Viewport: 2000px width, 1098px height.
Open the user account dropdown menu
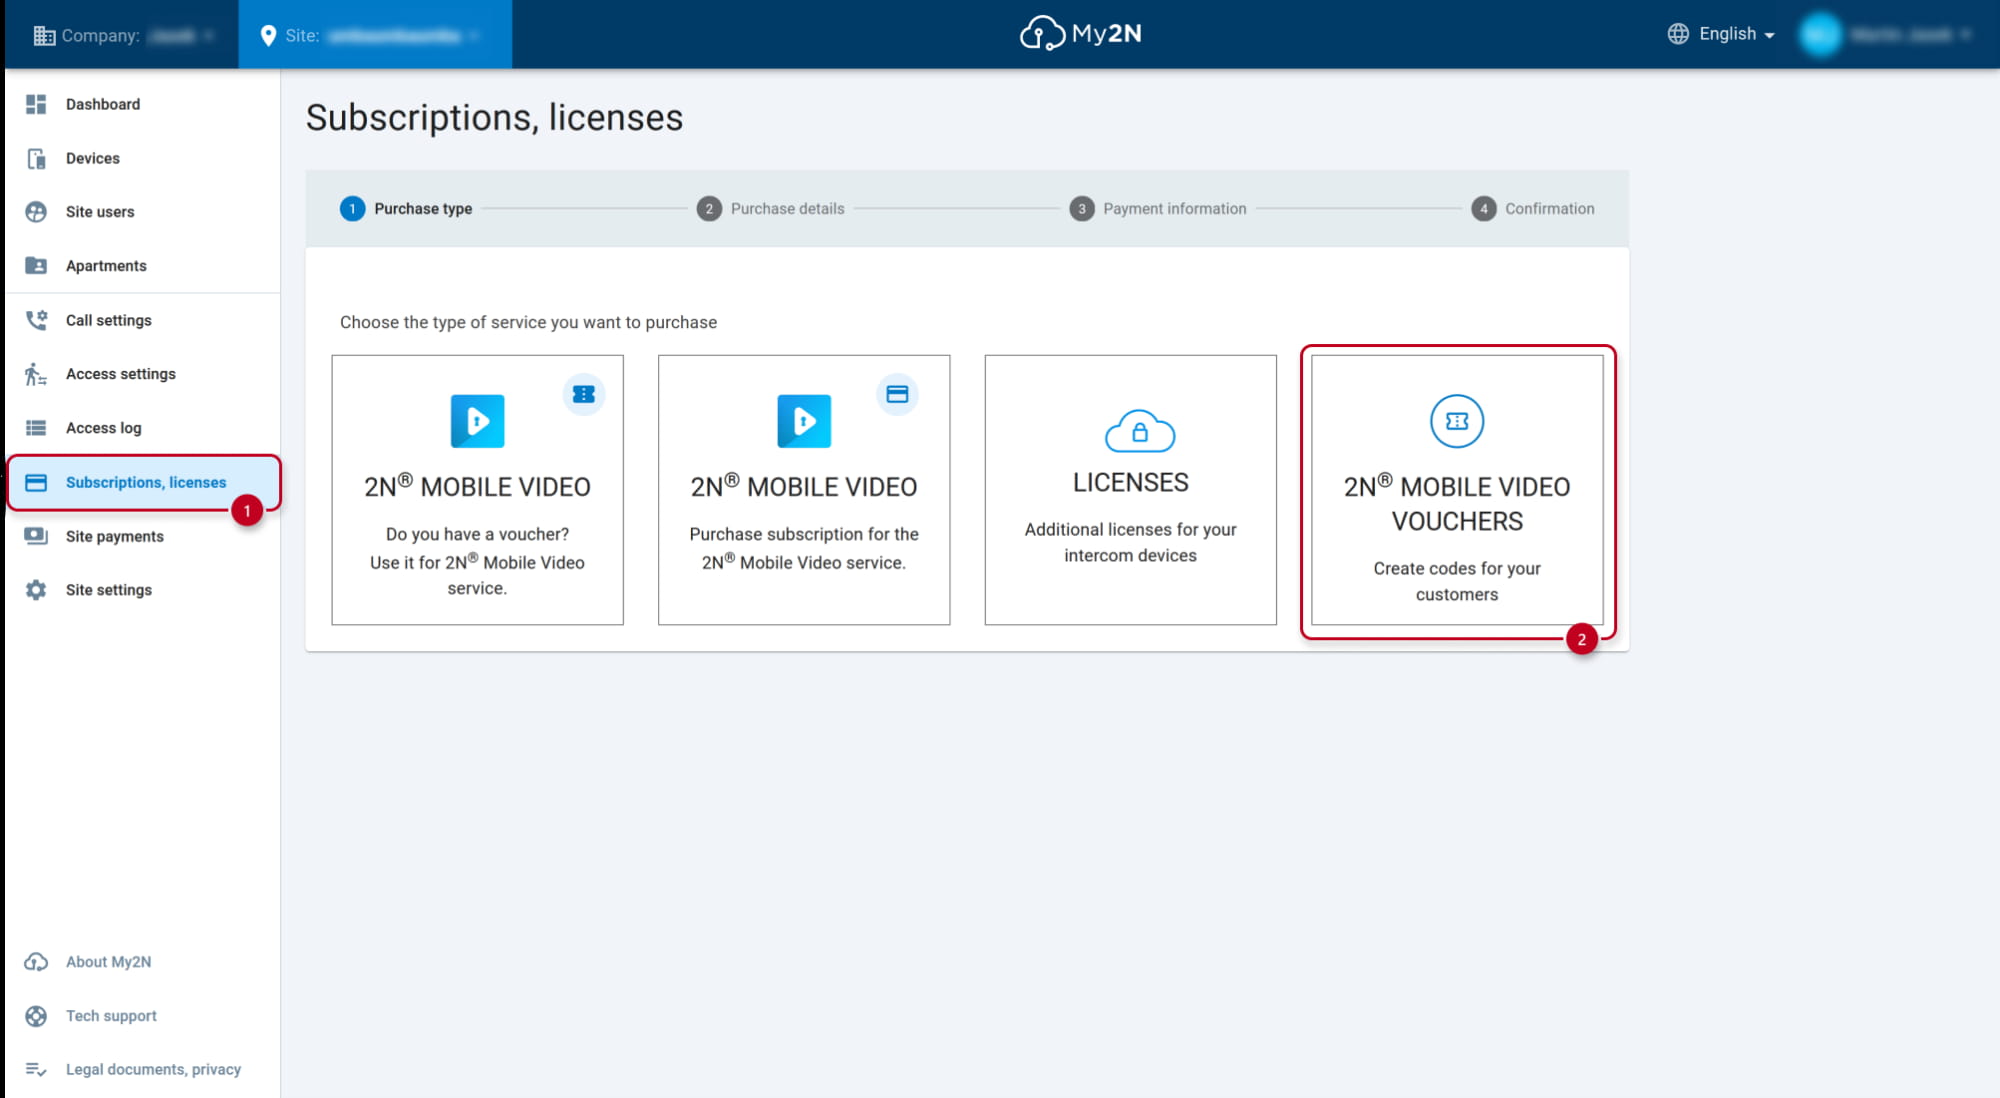(1885, 35)
